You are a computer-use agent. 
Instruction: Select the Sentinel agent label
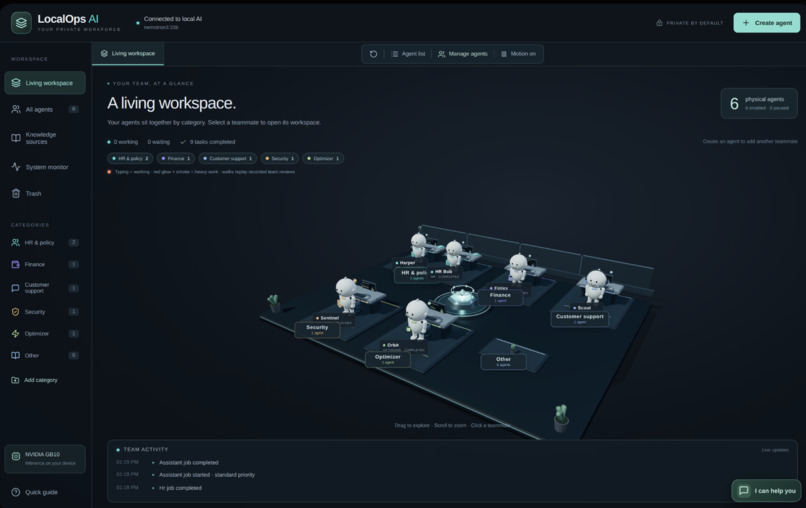click(x=327, y=318)
